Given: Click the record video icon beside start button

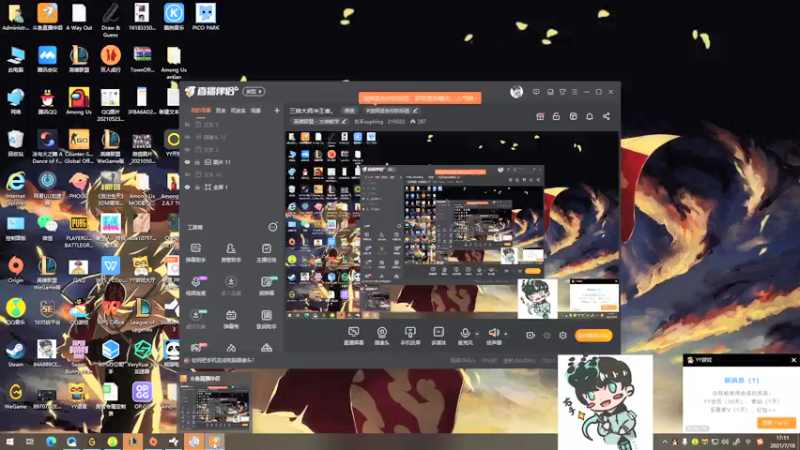Looking at the screenshot, I should tap(530, 335).
